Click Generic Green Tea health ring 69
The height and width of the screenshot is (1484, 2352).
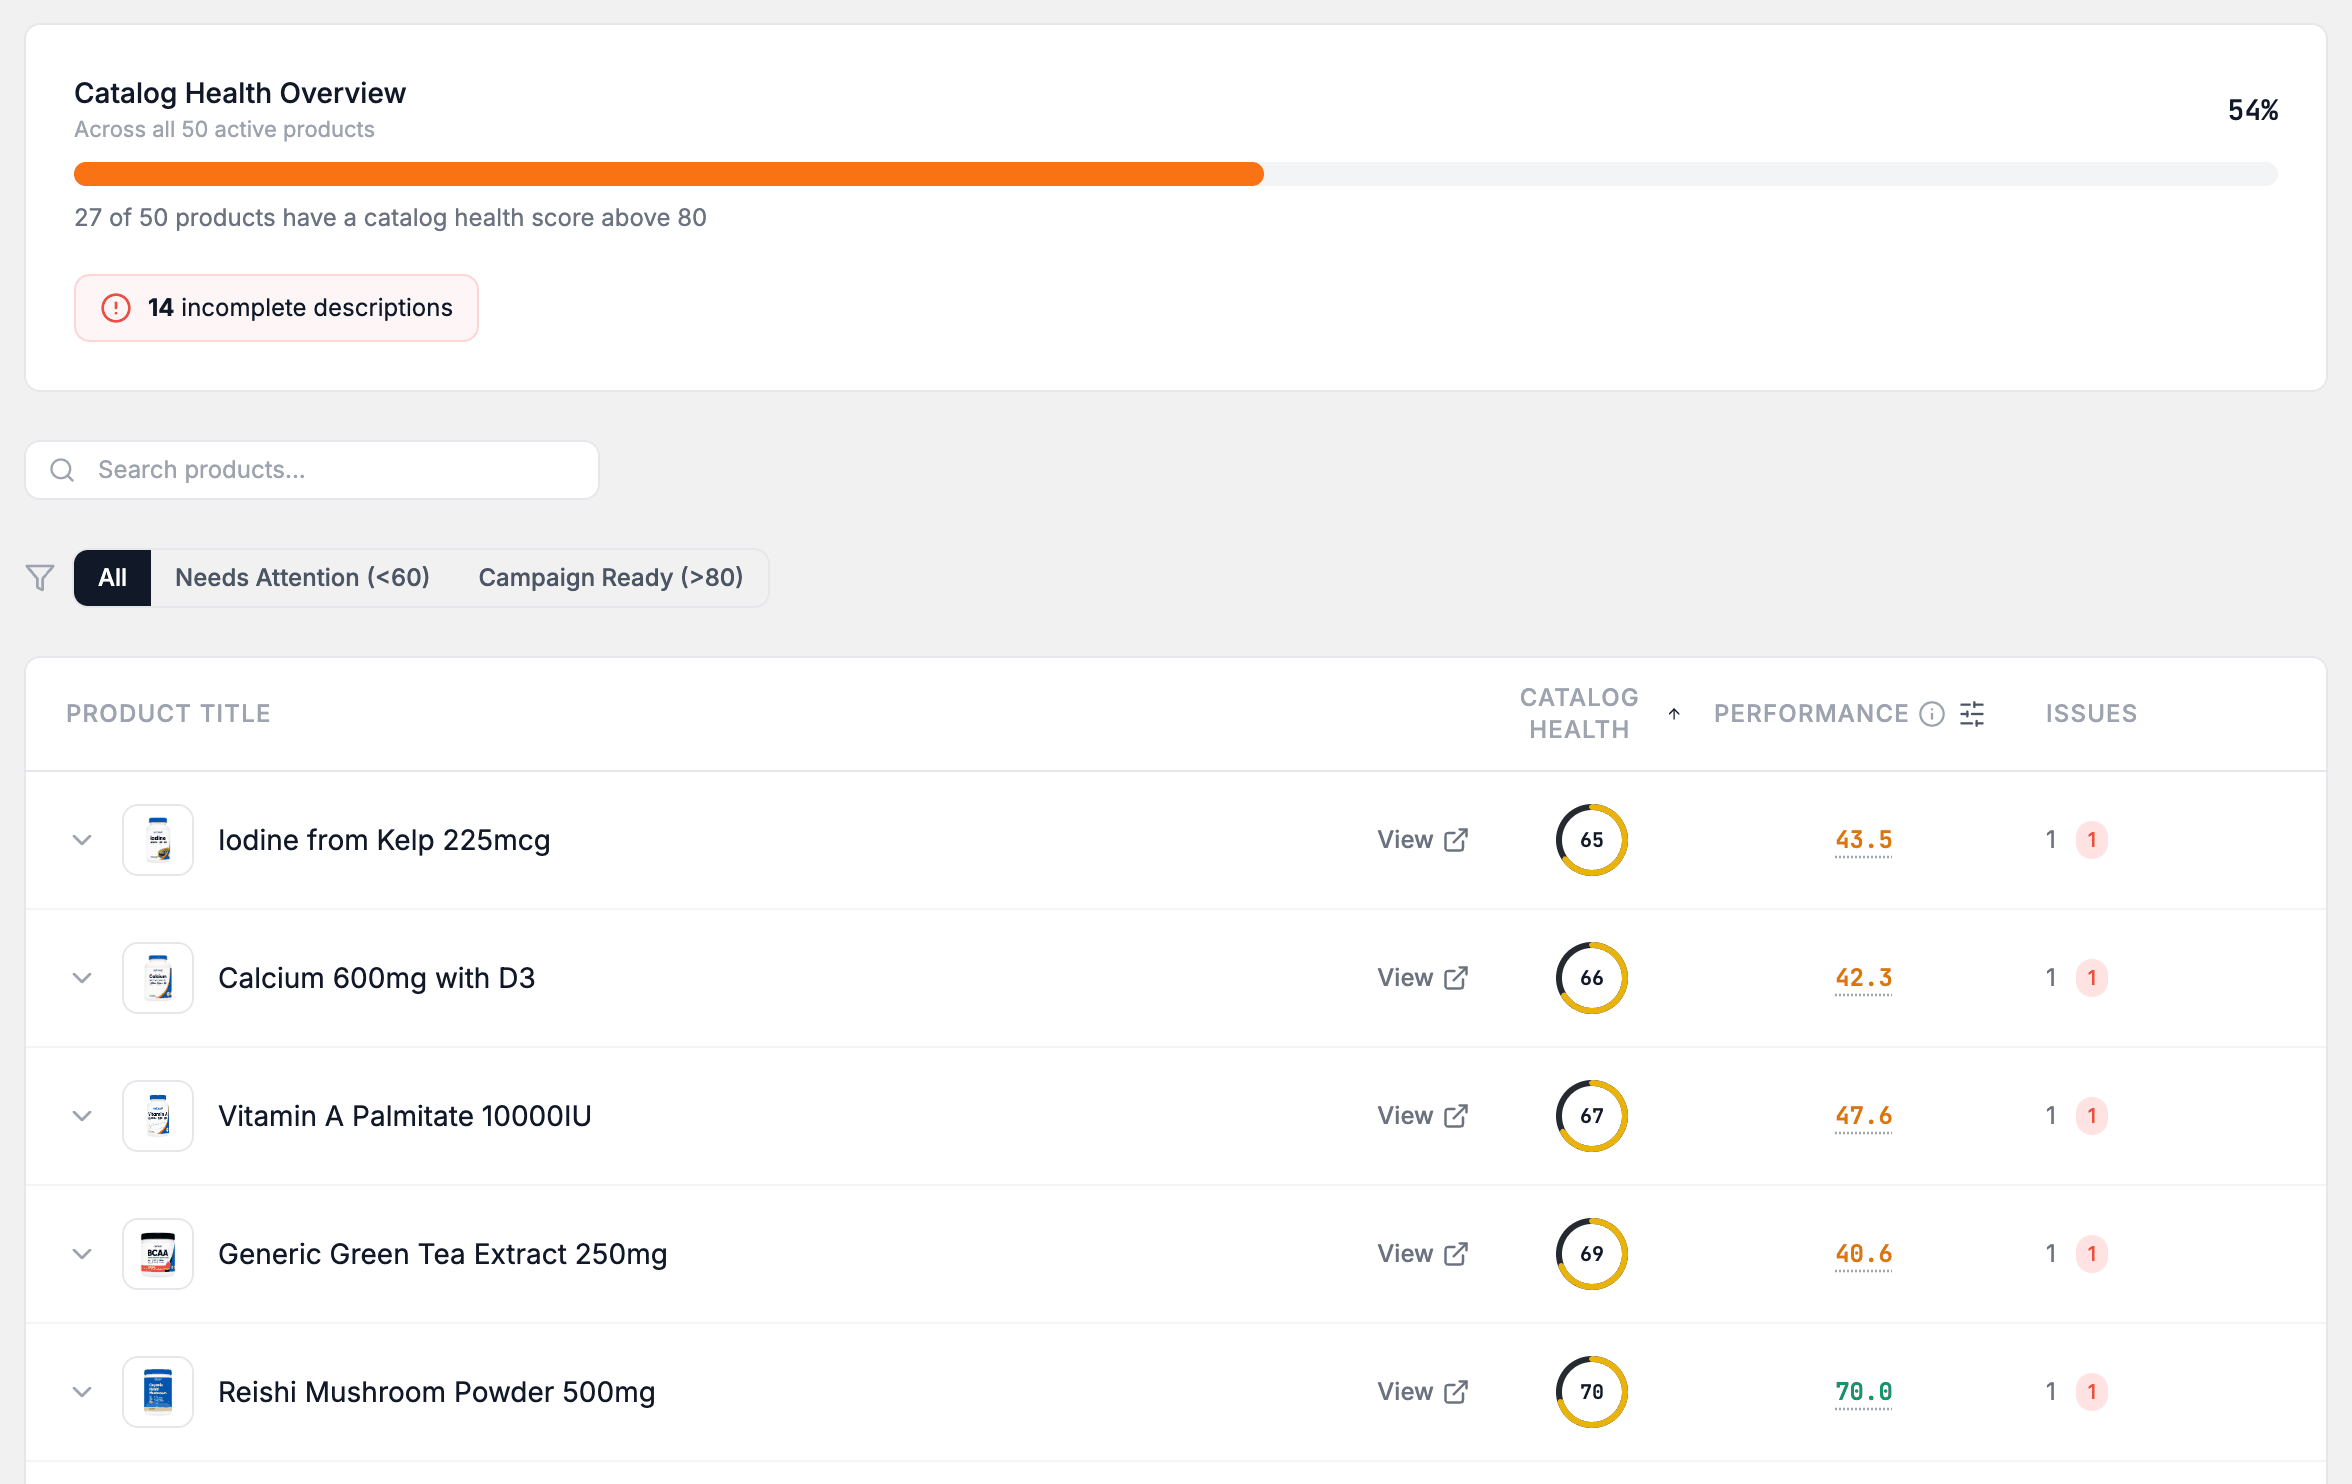tap(1592, 1254)
